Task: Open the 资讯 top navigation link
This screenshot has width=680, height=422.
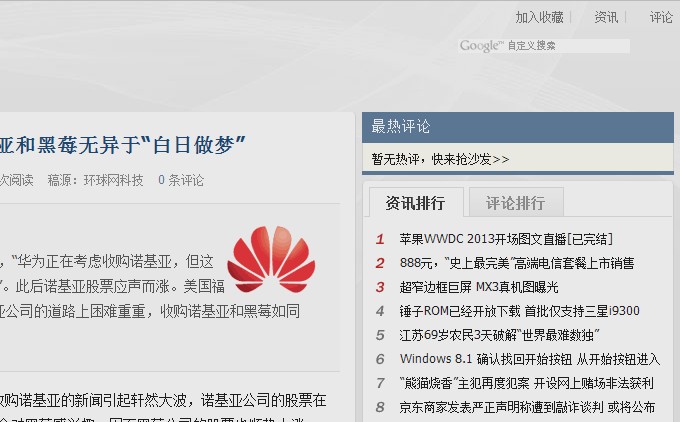Action: tap(606, 17)
